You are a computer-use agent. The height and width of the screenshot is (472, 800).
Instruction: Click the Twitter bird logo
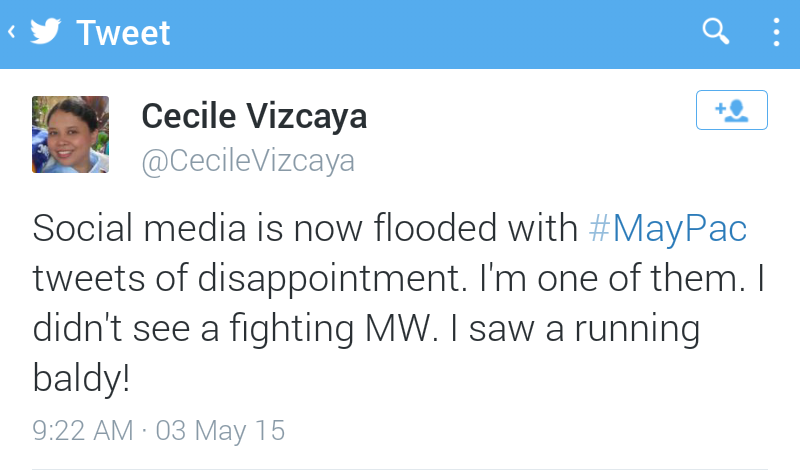[45, 32]
